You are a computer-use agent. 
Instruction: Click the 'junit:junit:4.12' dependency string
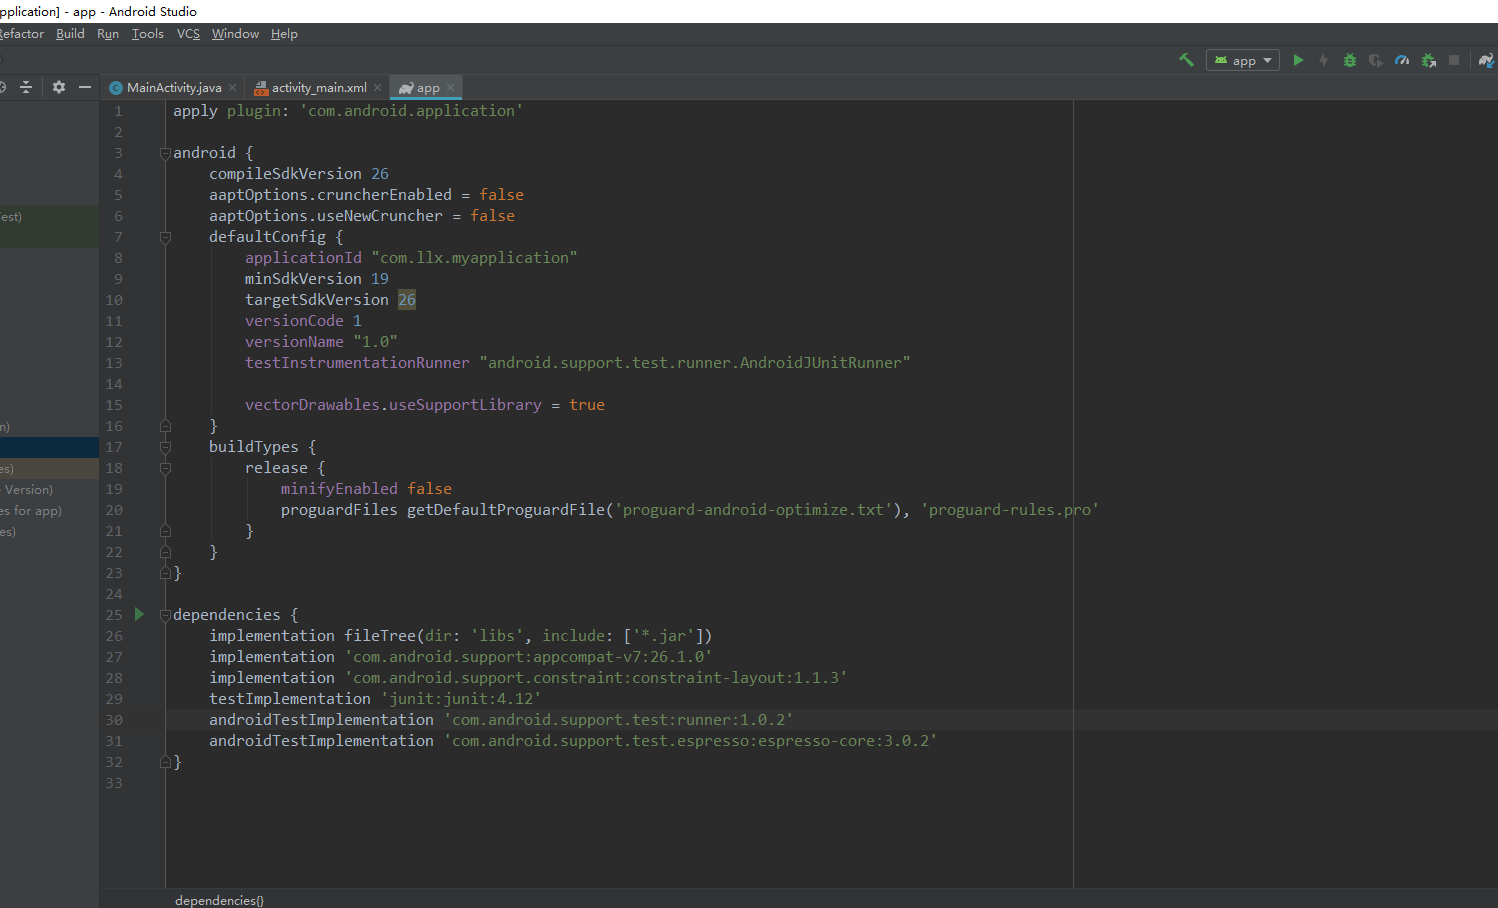(461, 699)
